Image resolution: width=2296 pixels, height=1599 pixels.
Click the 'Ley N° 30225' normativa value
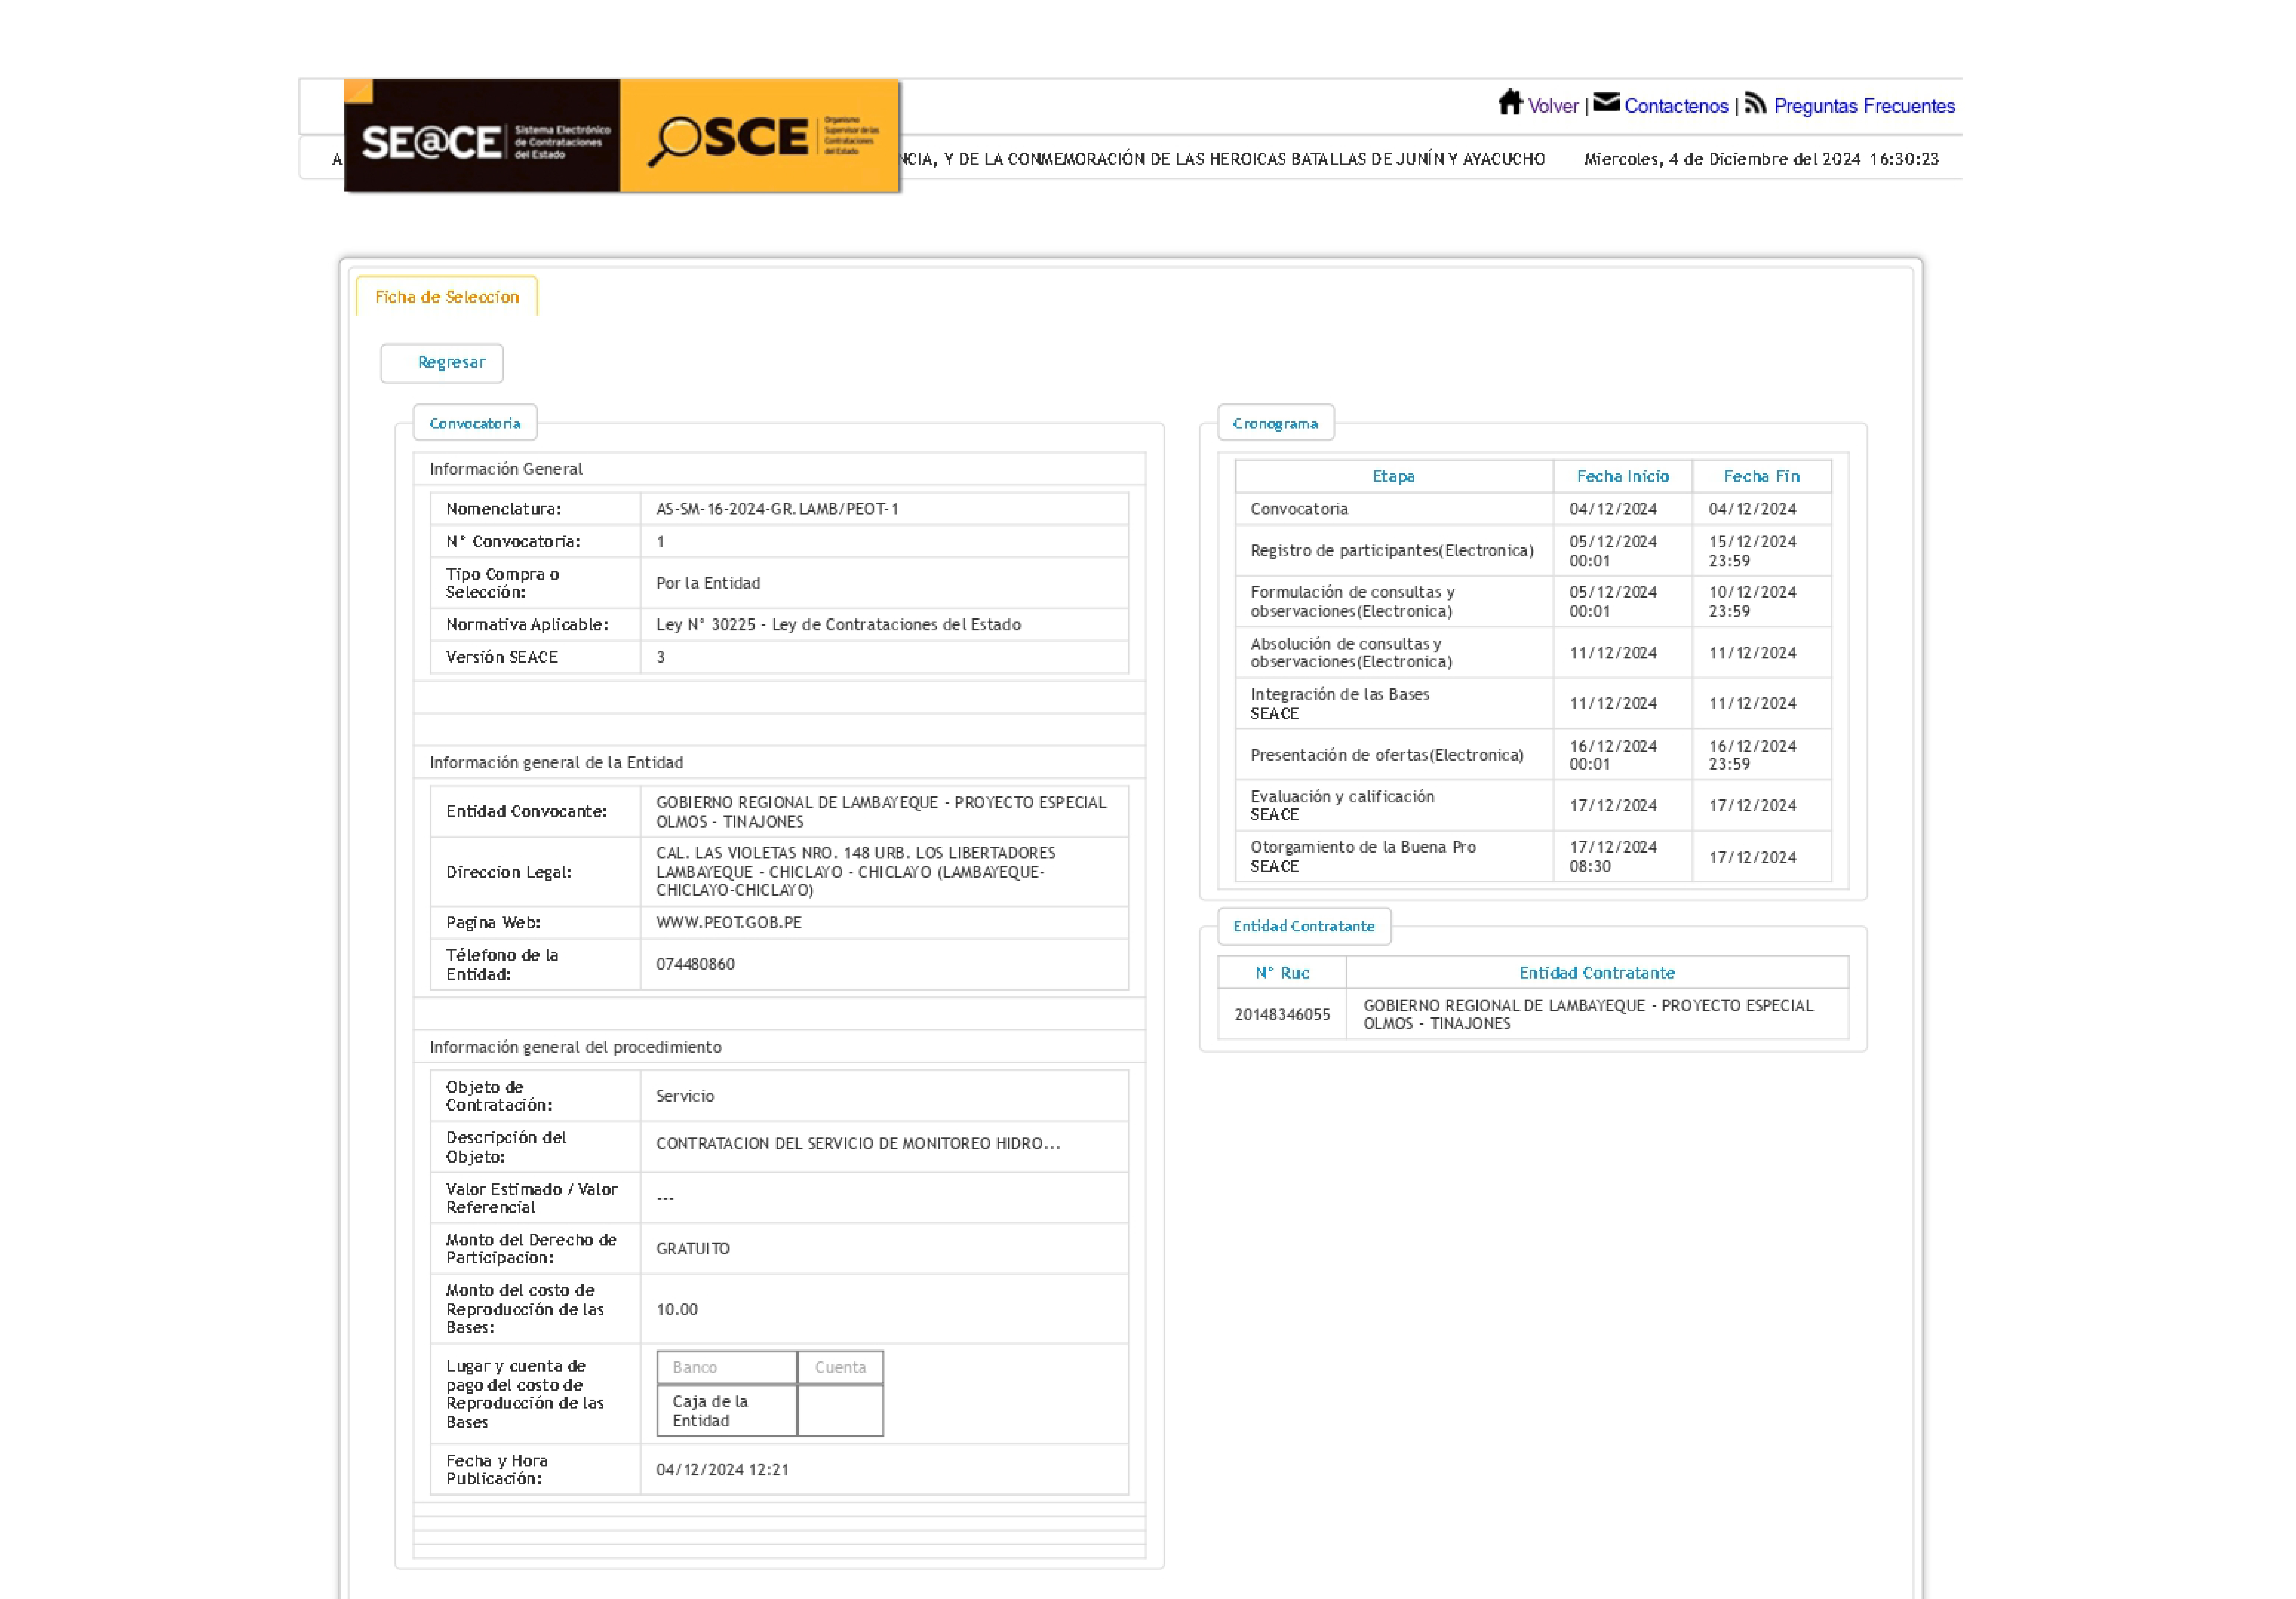(x=838, y=625)
